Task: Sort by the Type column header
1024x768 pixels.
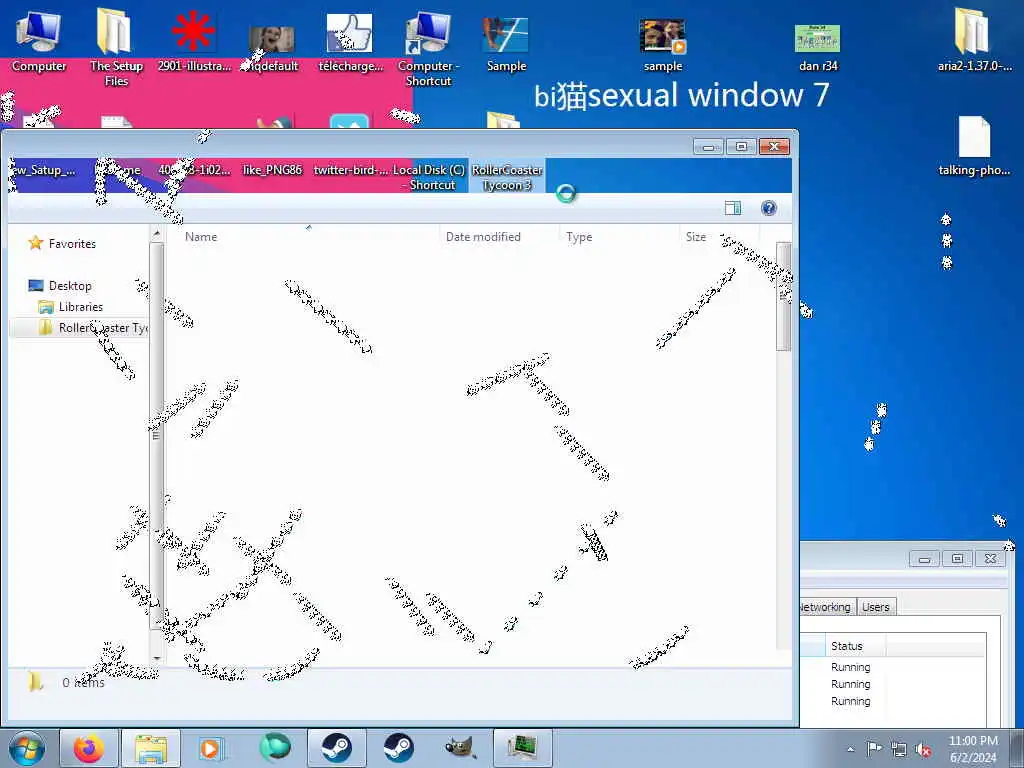Action: (x=619, y=236)
